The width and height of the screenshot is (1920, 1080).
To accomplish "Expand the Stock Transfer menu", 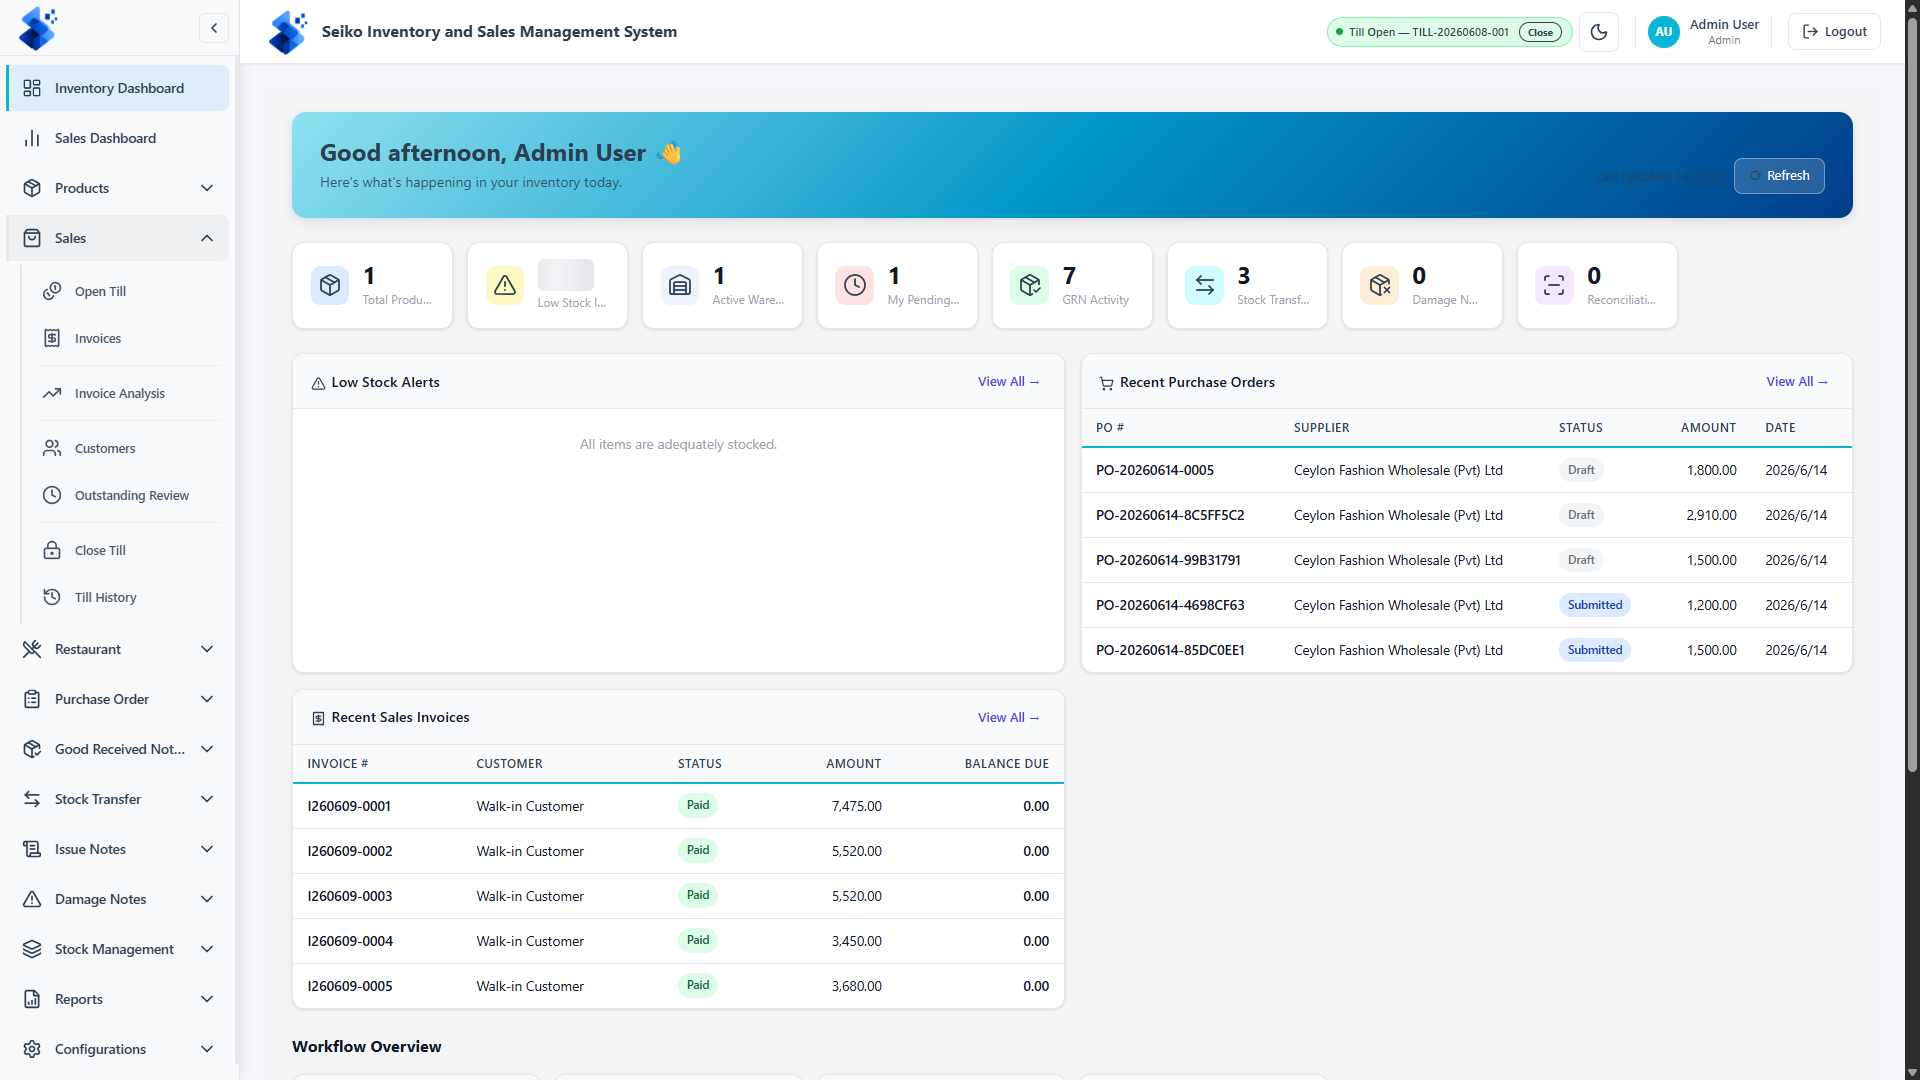I will [117, 799].
